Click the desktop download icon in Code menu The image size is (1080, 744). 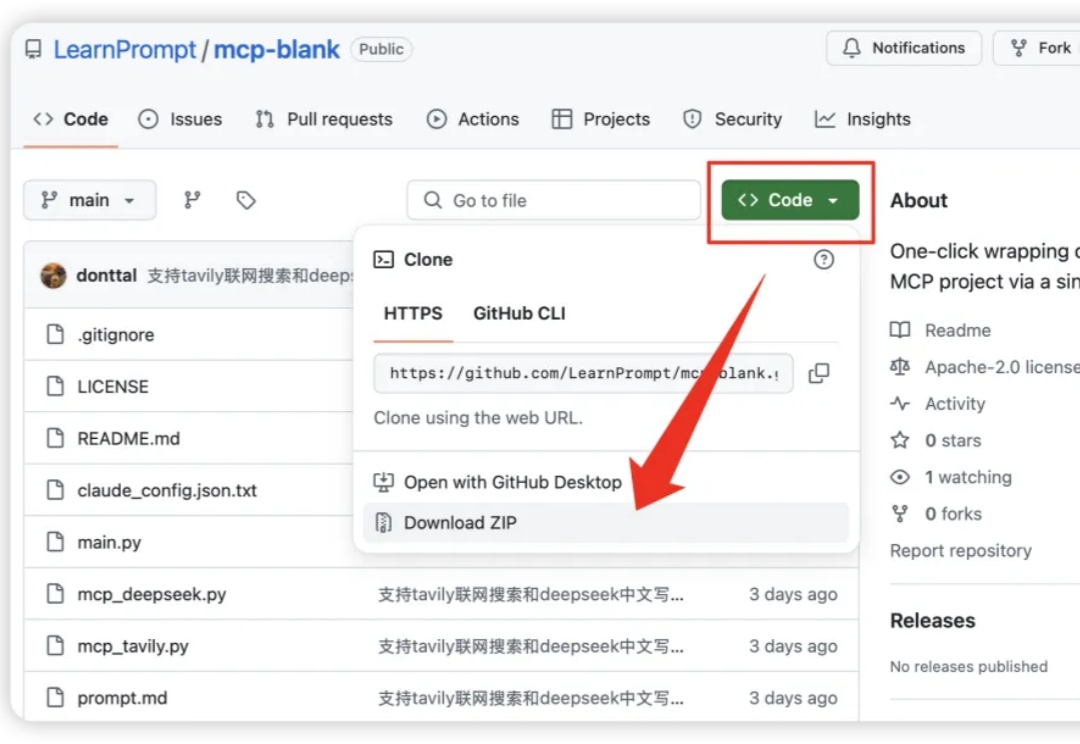pyautogui.click(x=384, y=482)
